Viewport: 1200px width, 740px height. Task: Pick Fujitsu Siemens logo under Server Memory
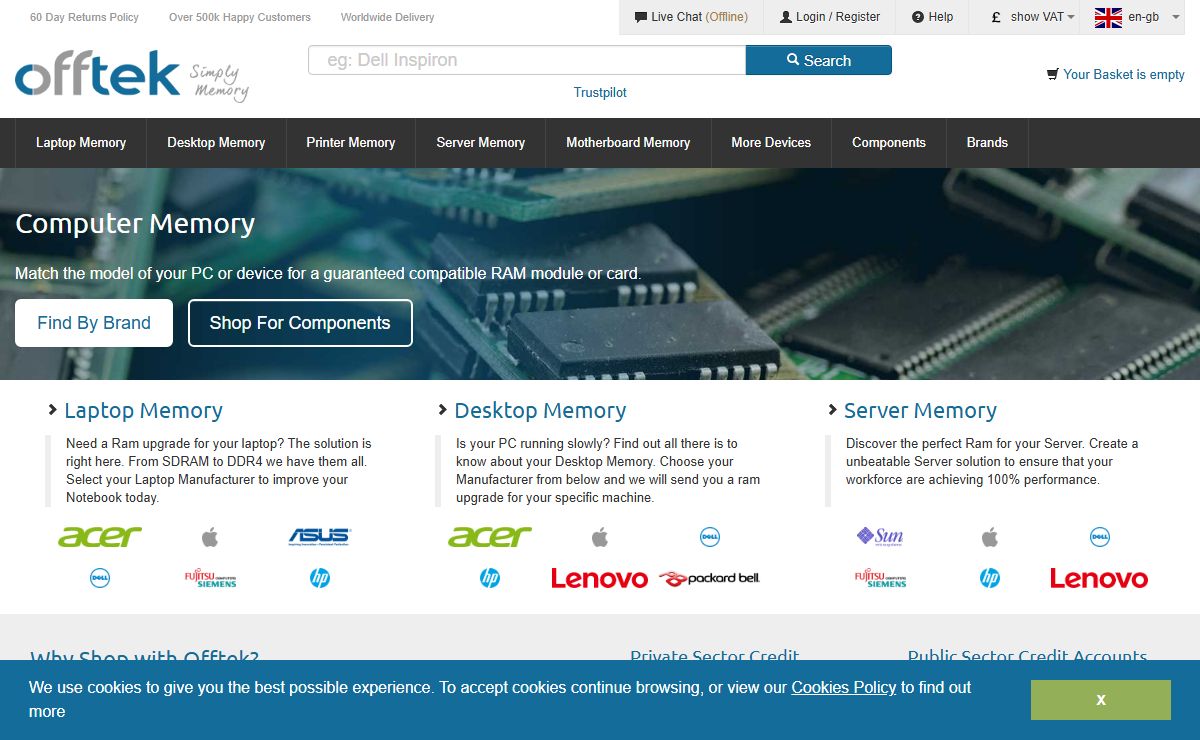click(x=880, y=578)
